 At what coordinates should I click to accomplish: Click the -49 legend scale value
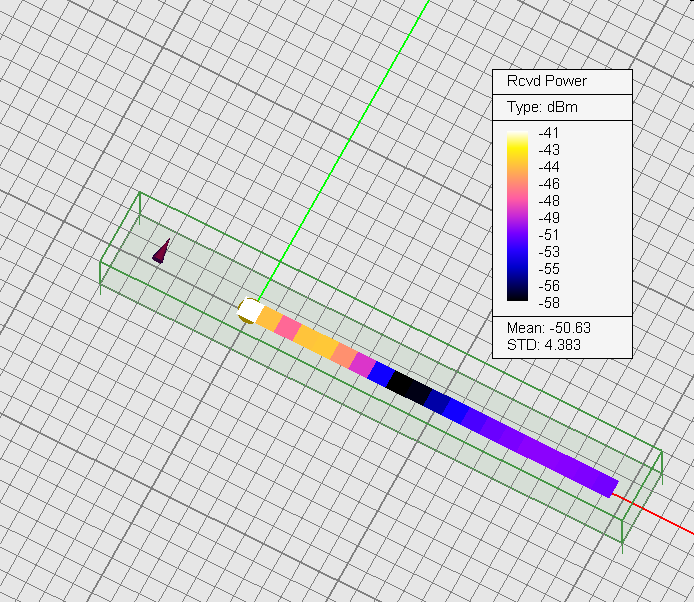(x=549, y=218)
